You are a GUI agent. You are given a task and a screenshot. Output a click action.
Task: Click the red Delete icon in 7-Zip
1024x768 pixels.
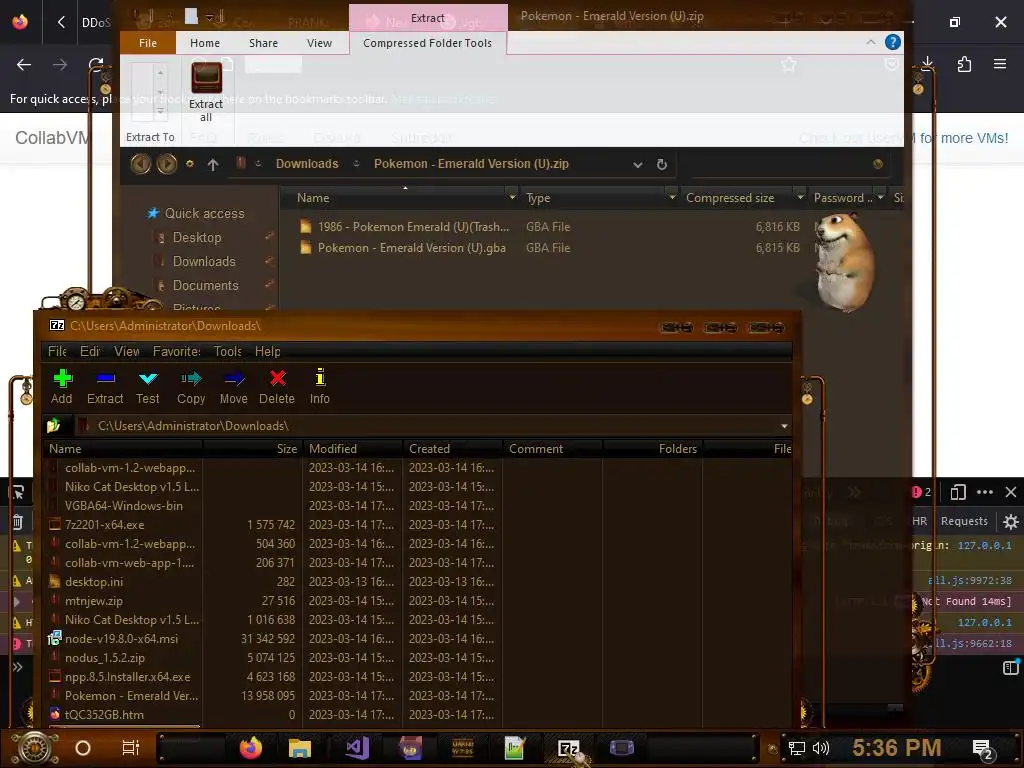pos(278,378)
